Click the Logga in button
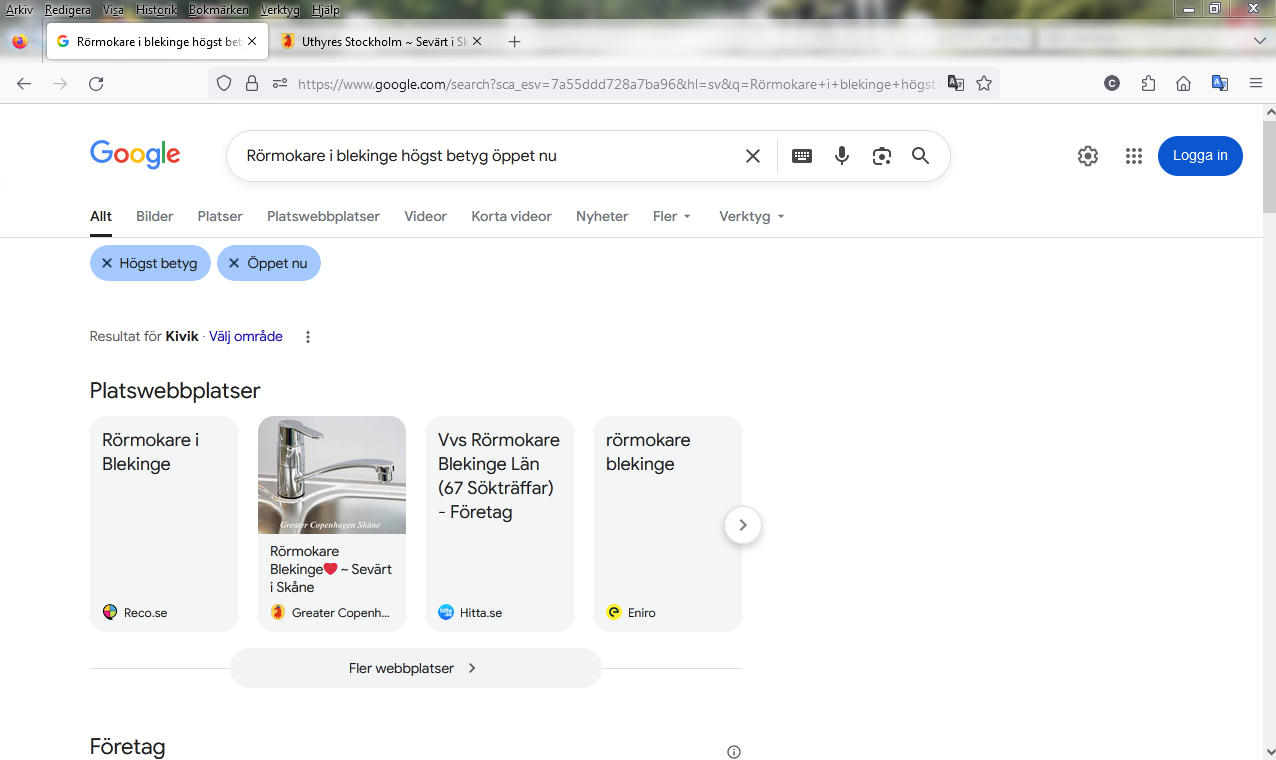 pyautogui.click(x=1200, y=156)
